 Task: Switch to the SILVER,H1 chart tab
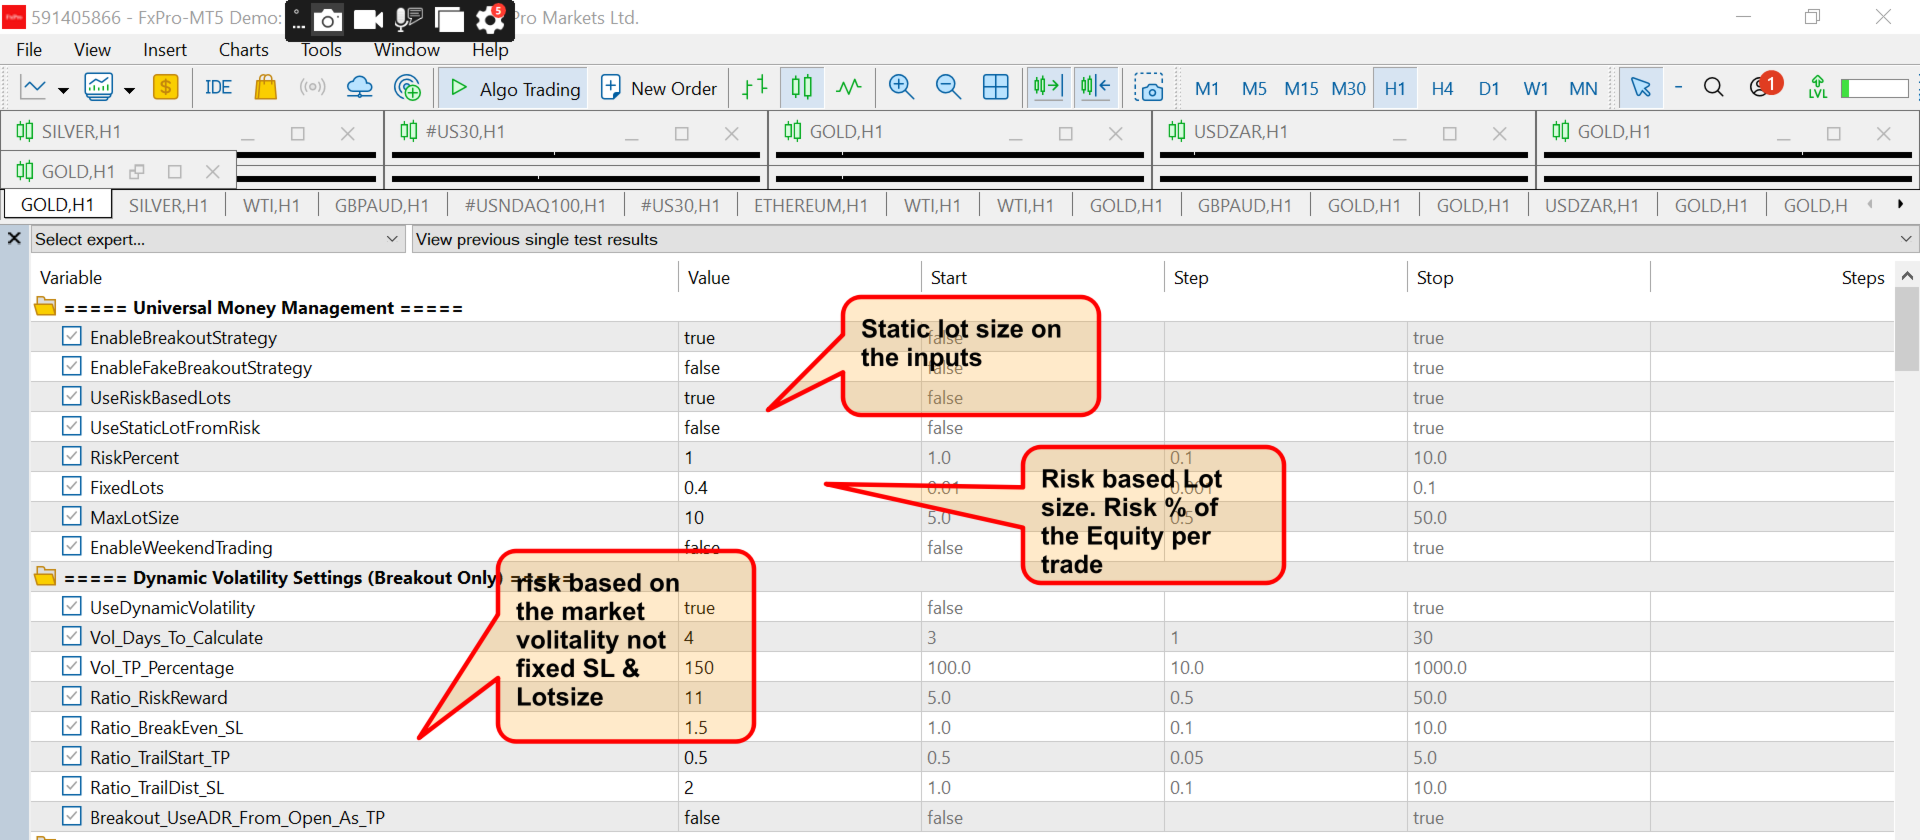[x=168, y=205]
